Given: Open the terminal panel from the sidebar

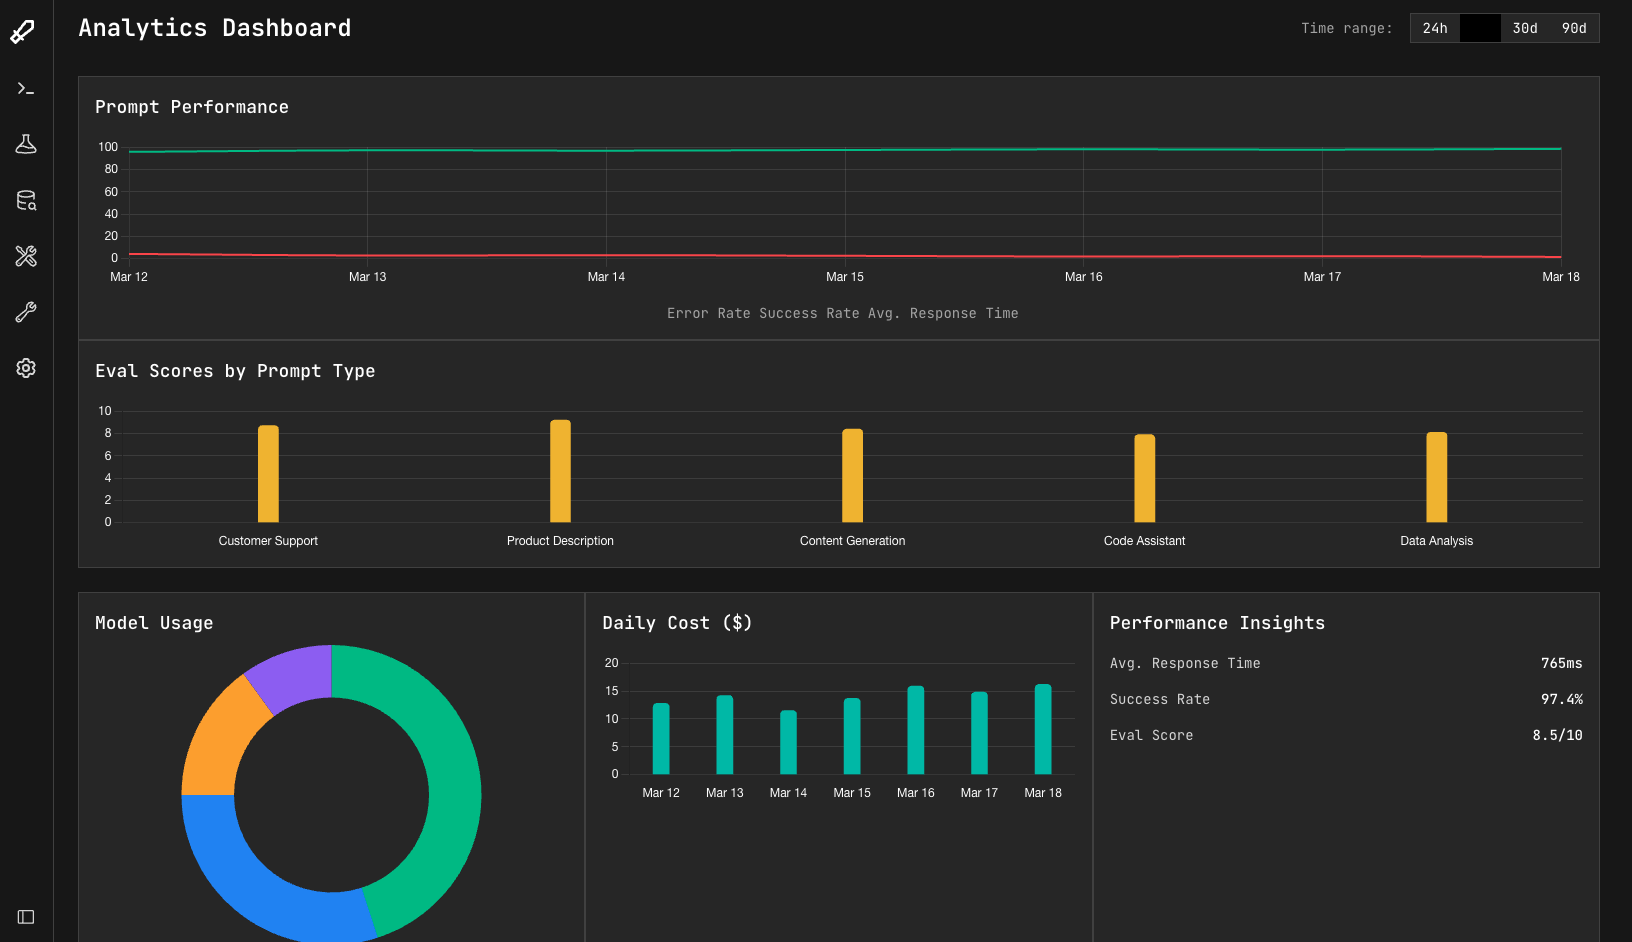Looking at the screenshot, I should coord(25,88).
